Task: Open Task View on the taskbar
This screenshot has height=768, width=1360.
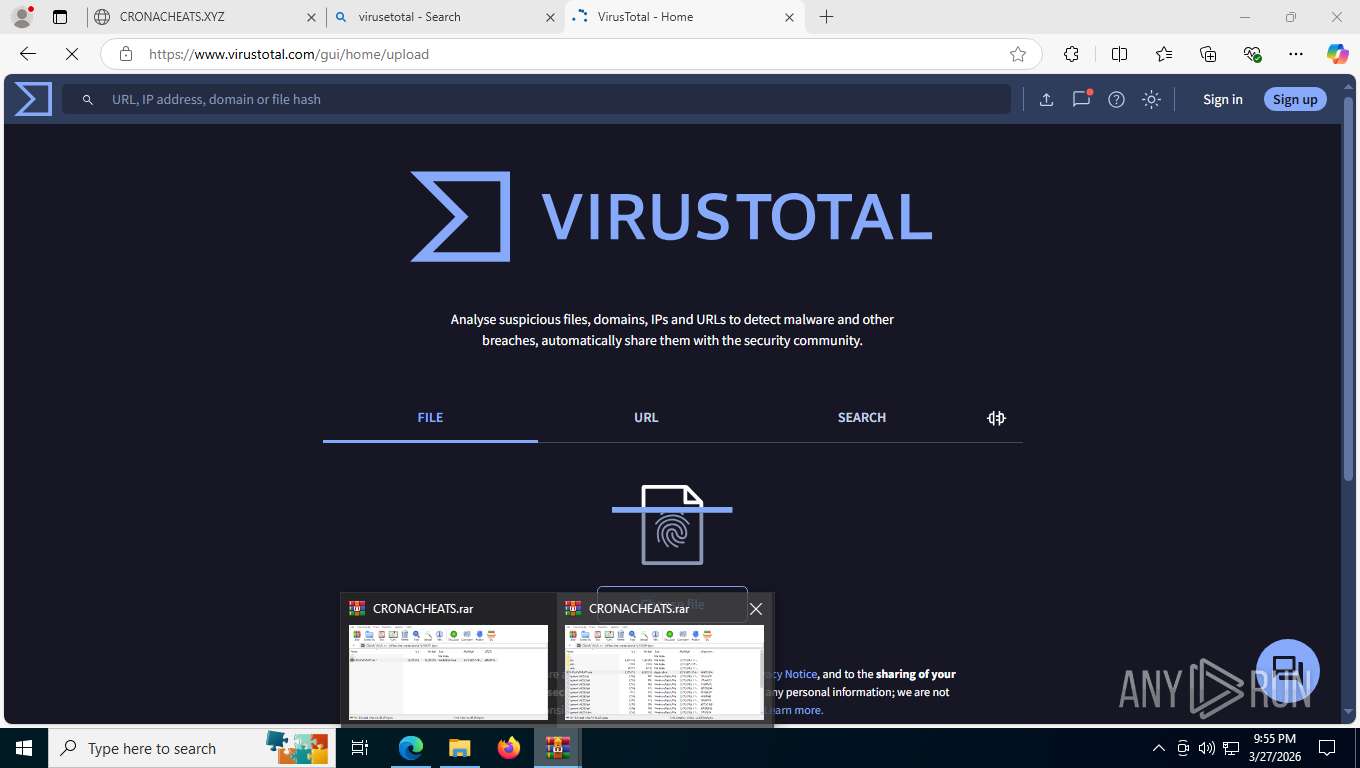Action: 360,748
